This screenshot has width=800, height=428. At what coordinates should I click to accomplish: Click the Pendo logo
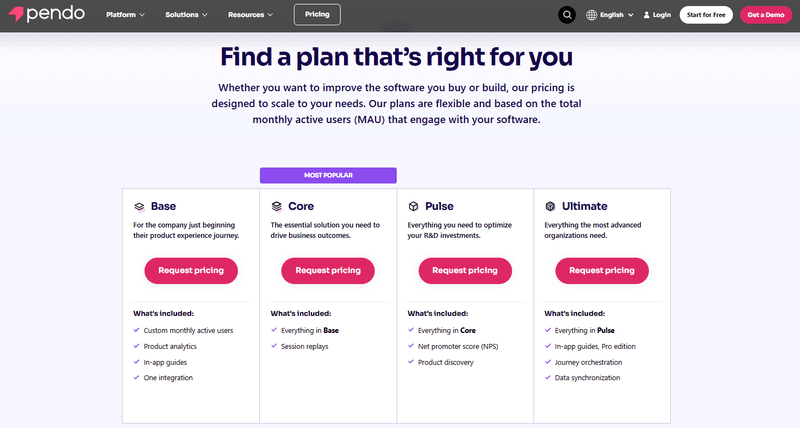(45, 15)
